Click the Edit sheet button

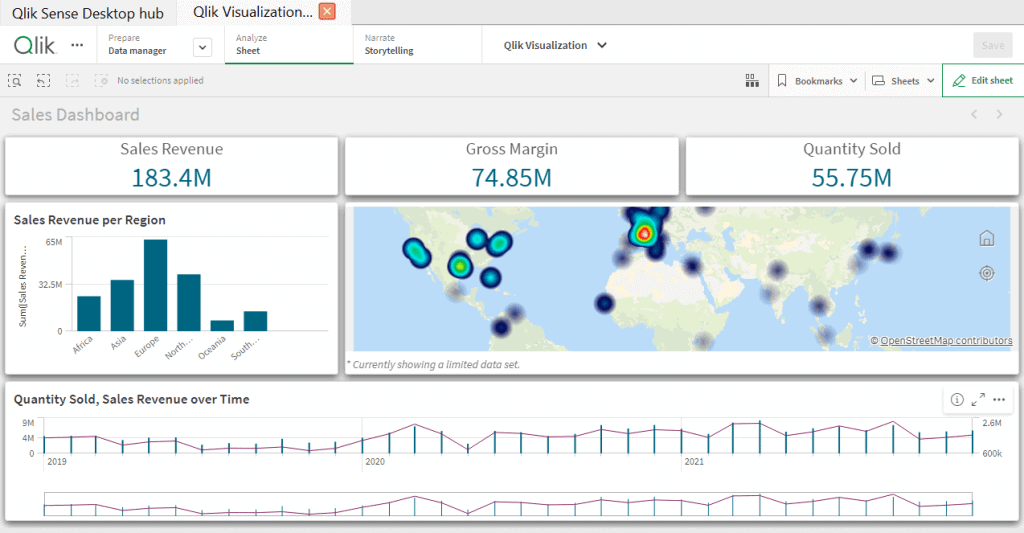[x=983, y=80]
